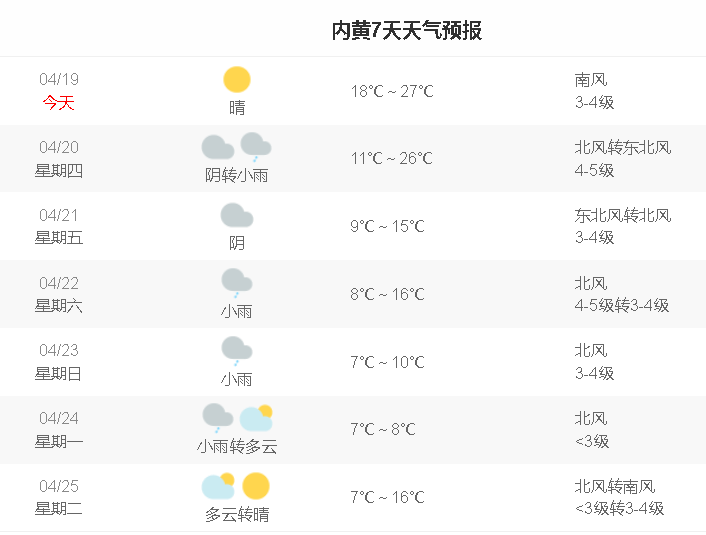Click the partly cloudy icon for 04/25
This screenshot has height=535, width=706.
tap(218, 486)
